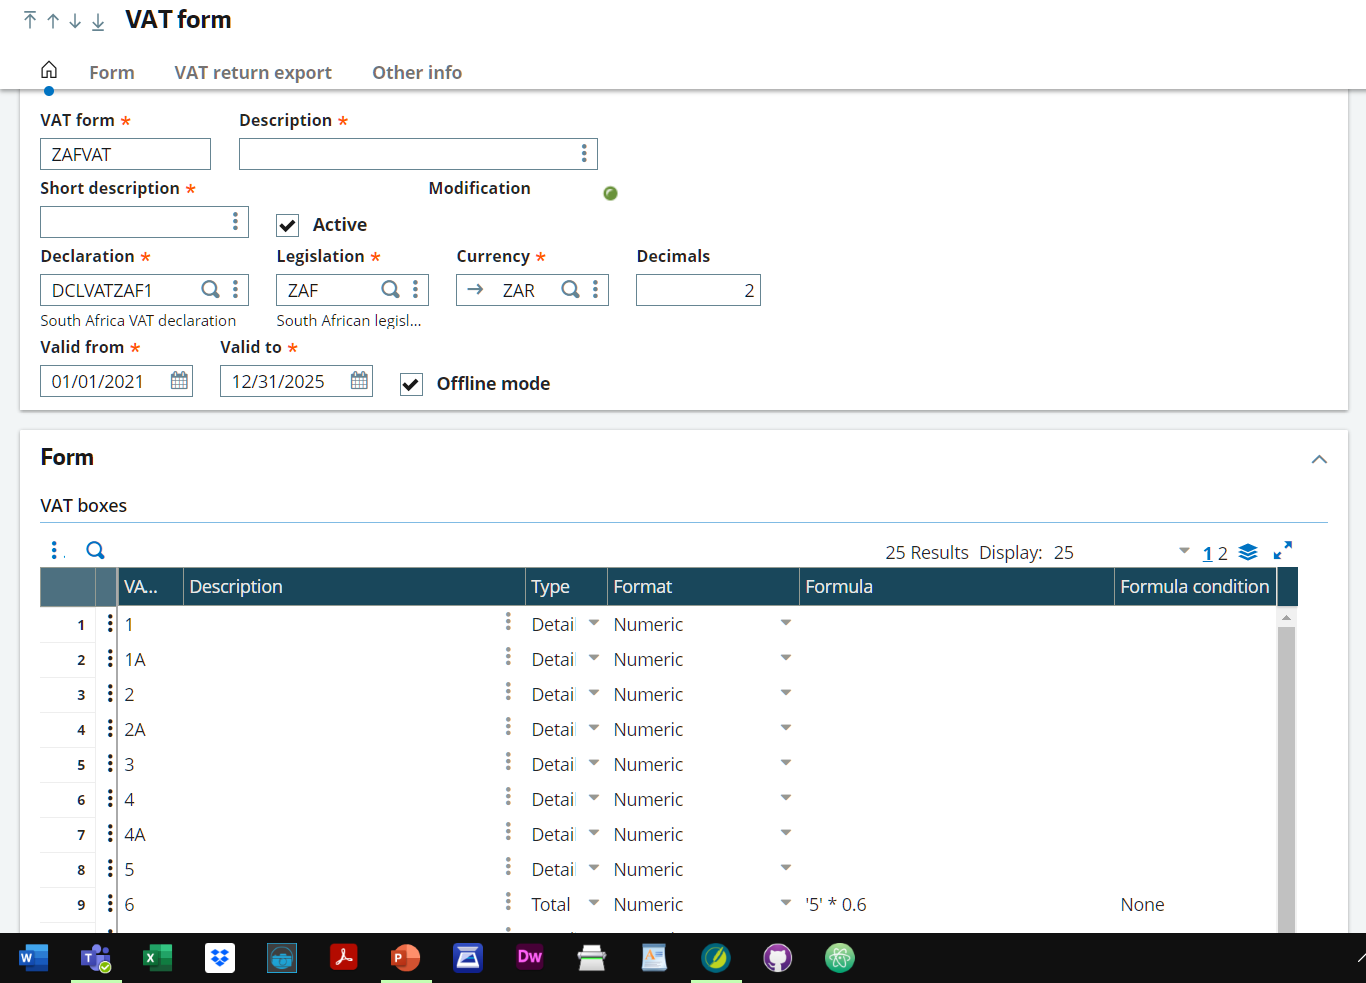The image size is (1366, 983).
Task: Click the home icon tab
Action: point(49,70)
